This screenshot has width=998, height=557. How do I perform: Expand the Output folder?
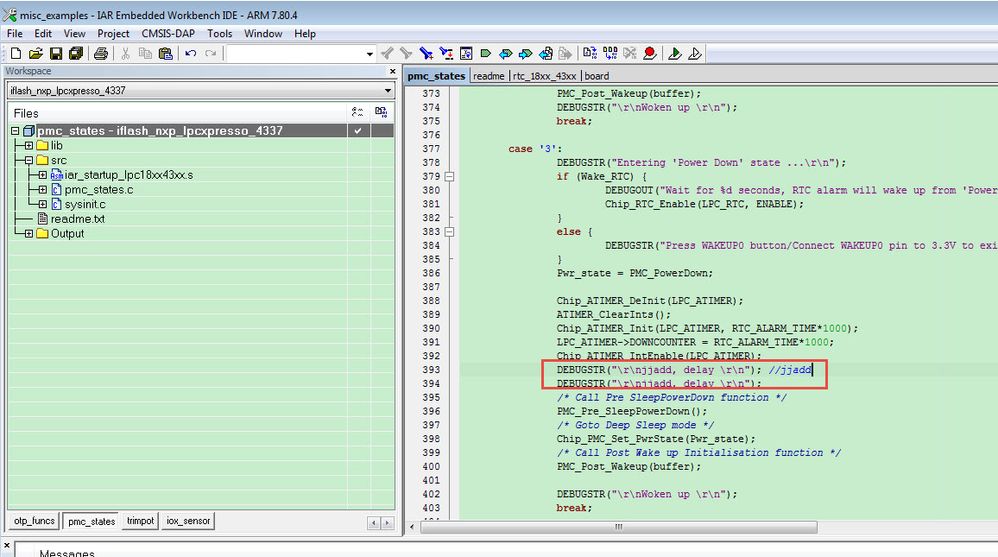(29, 234)
